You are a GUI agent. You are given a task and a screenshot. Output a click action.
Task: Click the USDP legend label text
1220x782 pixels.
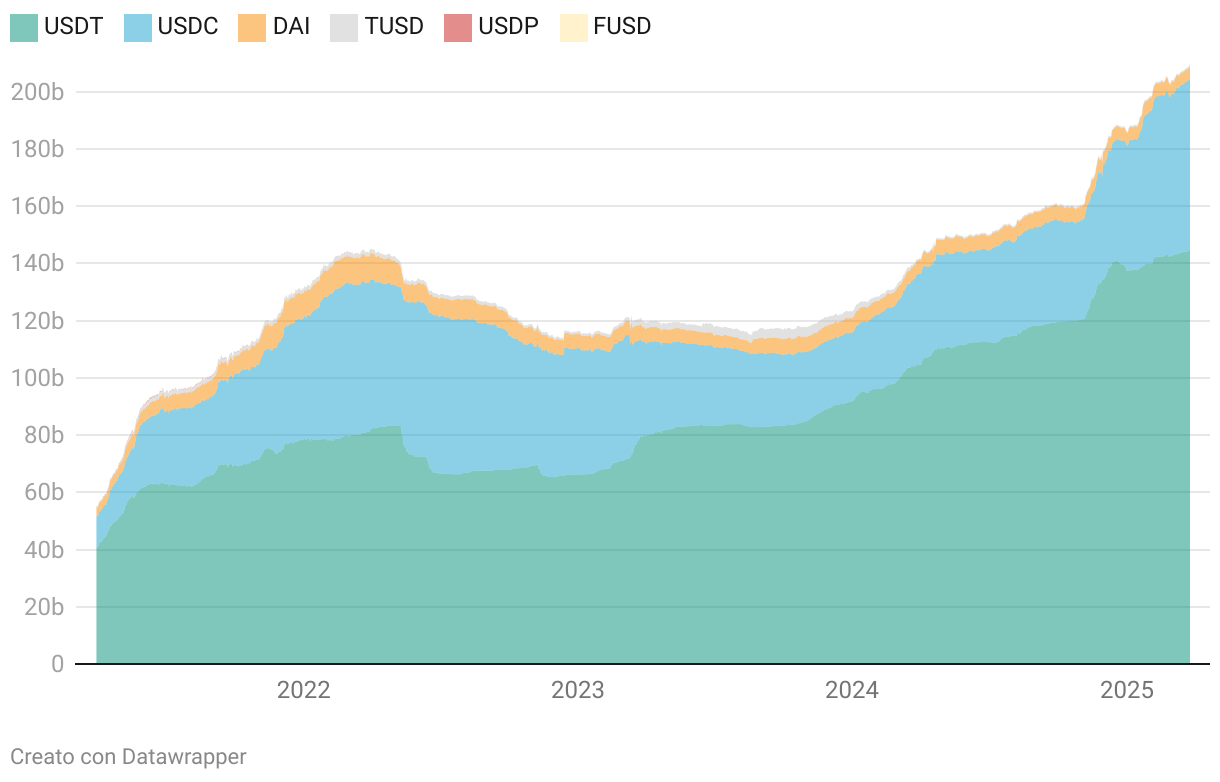pyautogui.click(x=508, y=27)
